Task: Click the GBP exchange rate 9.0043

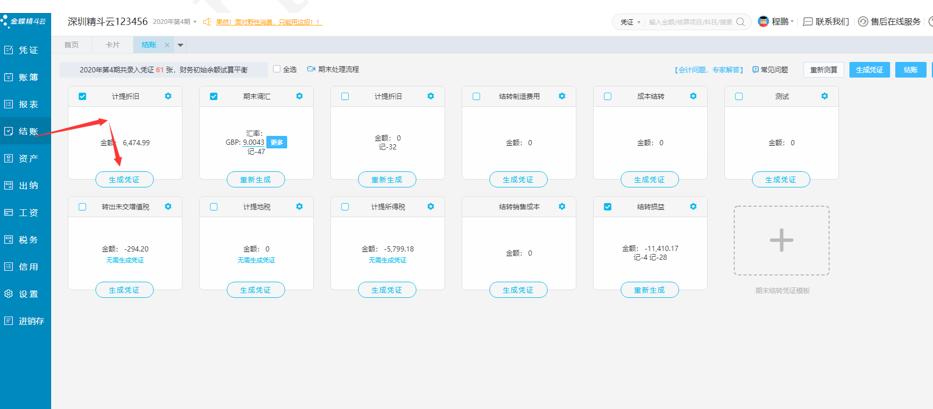Action: 253,142
